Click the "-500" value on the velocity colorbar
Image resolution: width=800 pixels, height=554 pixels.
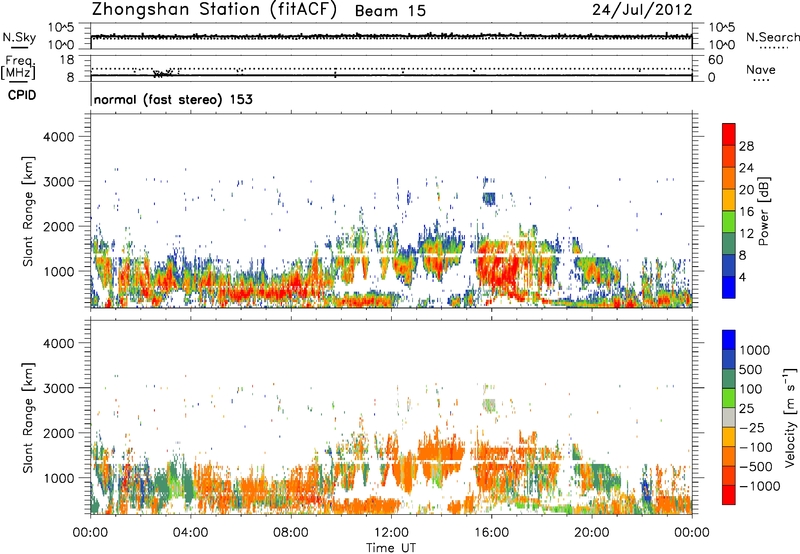pyautogui.click(x=754, y=466)
